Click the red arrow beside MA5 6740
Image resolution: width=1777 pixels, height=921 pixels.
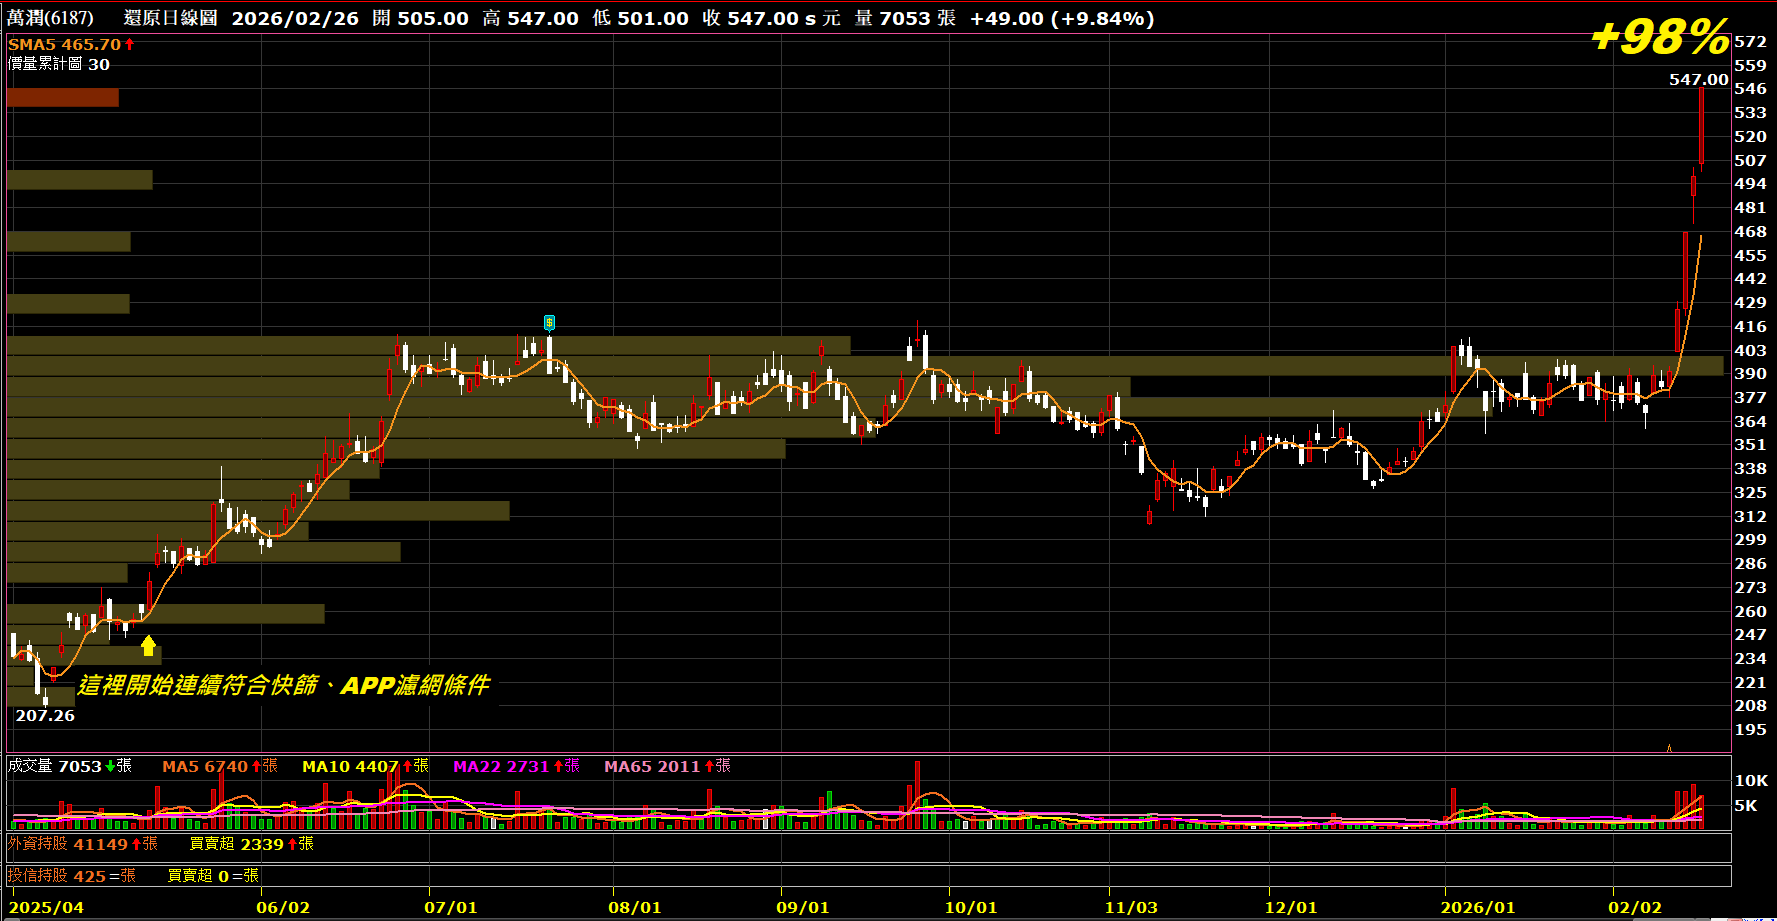(256, 766)
